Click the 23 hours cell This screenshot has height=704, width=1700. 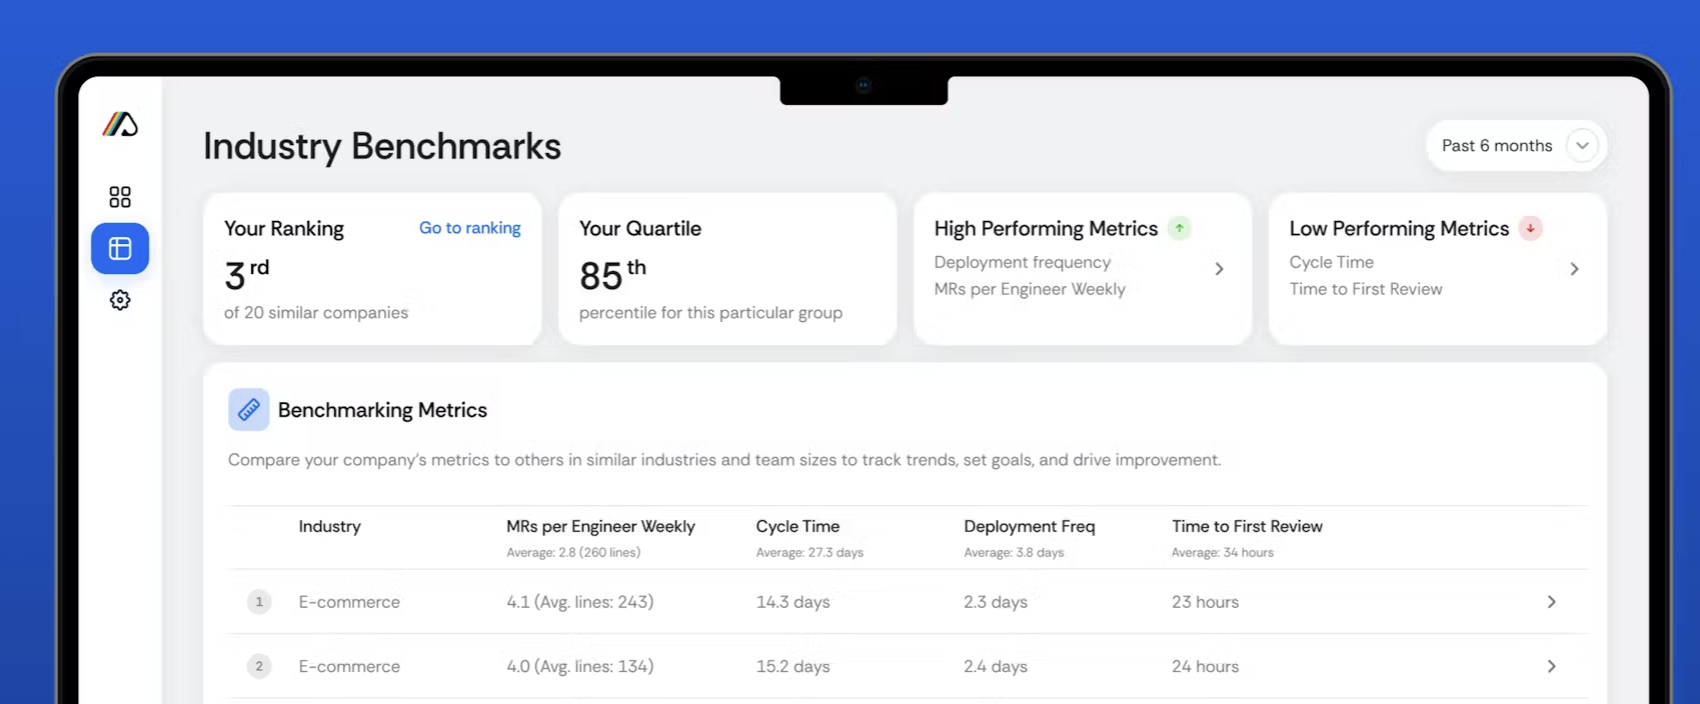[1205, 602]
